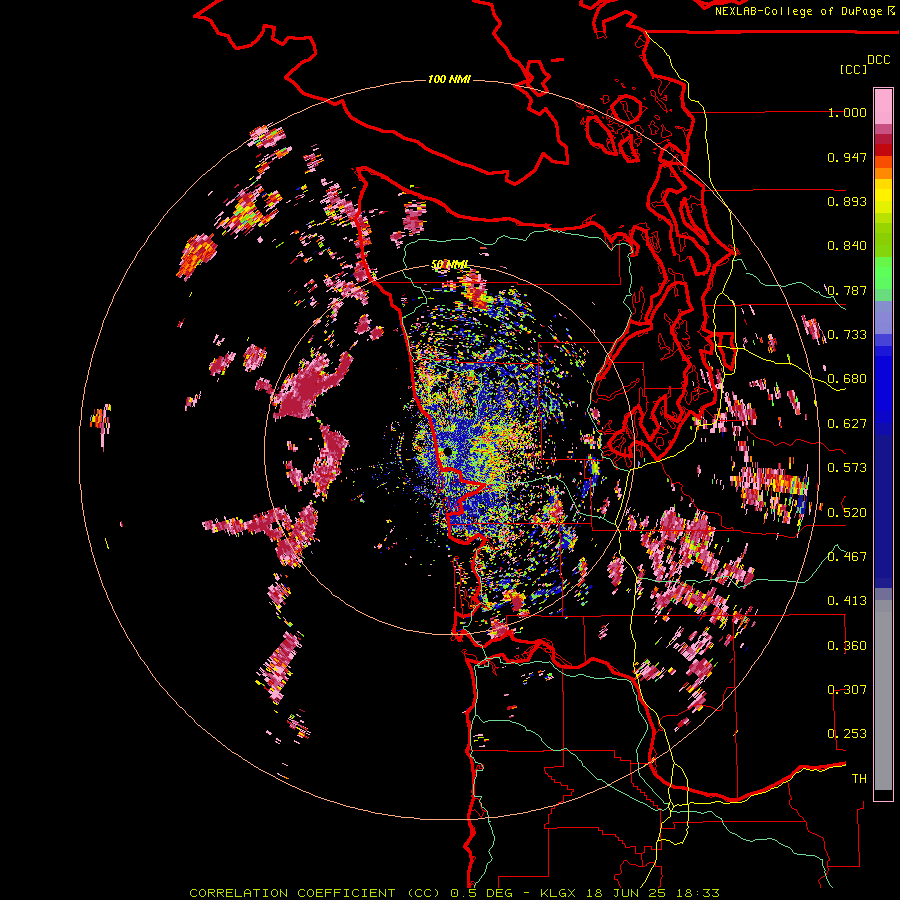The image size is (900, 900).
Task: Select the 0.733 legend value
Action: click(847, 335)
